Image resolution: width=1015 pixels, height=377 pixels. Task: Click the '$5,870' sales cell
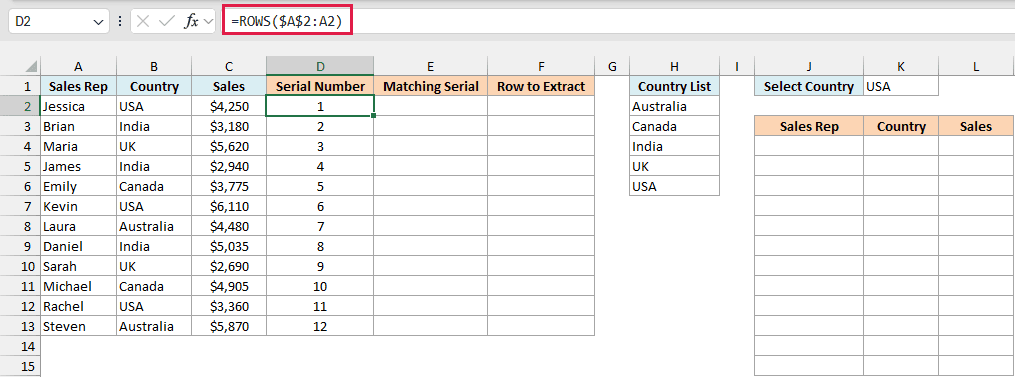(x=229, y=326)
